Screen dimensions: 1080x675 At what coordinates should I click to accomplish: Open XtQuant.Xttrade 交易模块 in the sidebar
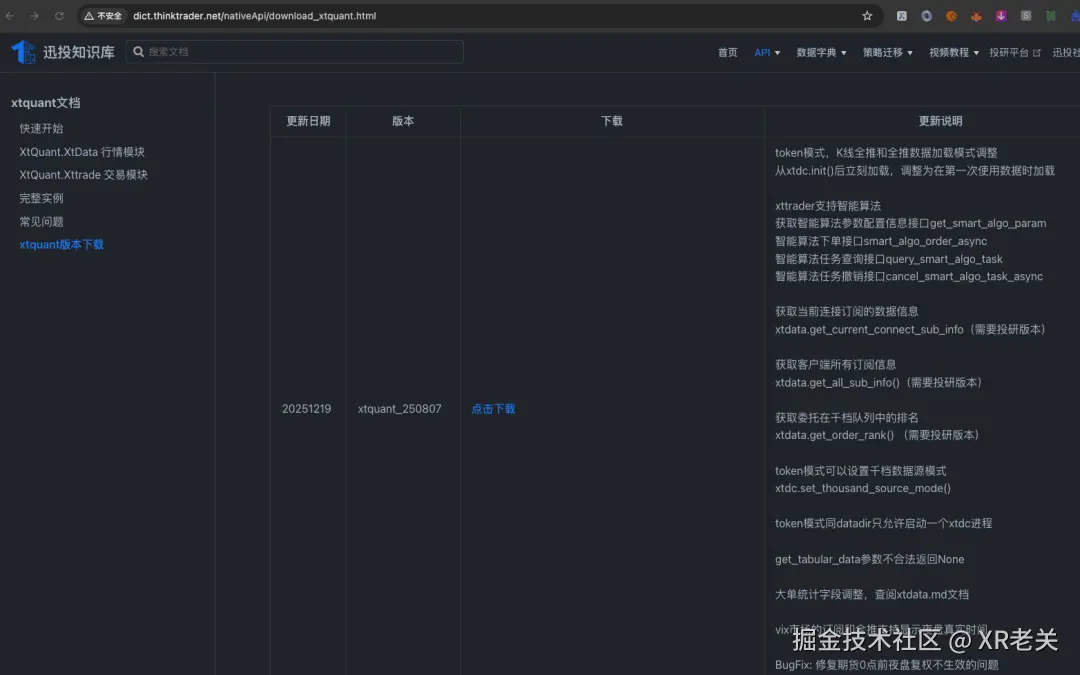(83, 175)
